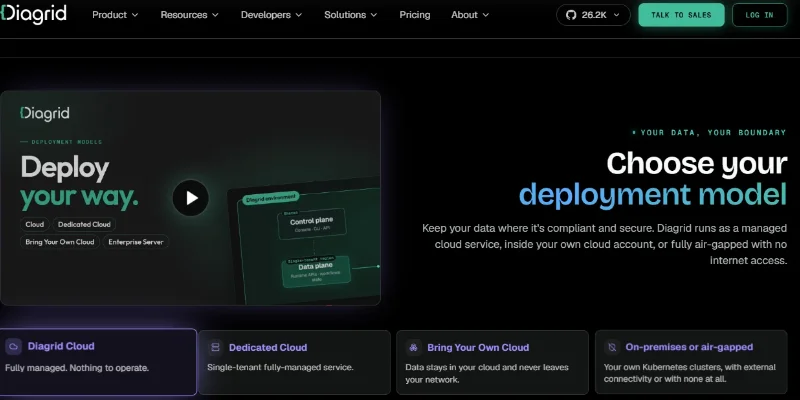Open the Developers dropdown
Viewport: 800px width, 400px height.
(x=271, y=15)
